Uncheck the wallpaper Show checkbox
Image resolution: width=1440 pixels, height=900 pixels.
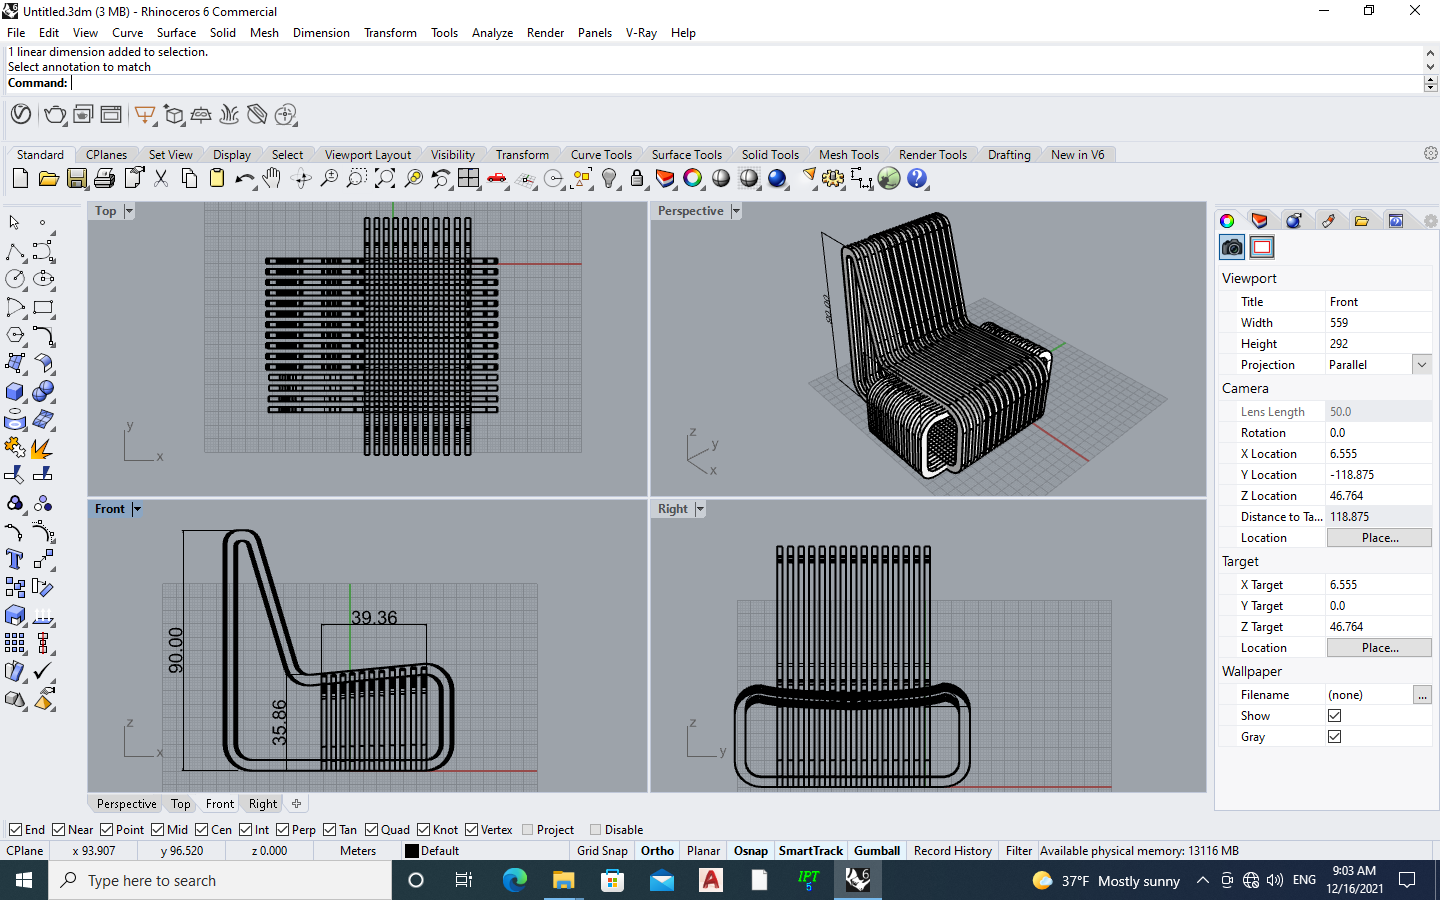(1334, 716)
